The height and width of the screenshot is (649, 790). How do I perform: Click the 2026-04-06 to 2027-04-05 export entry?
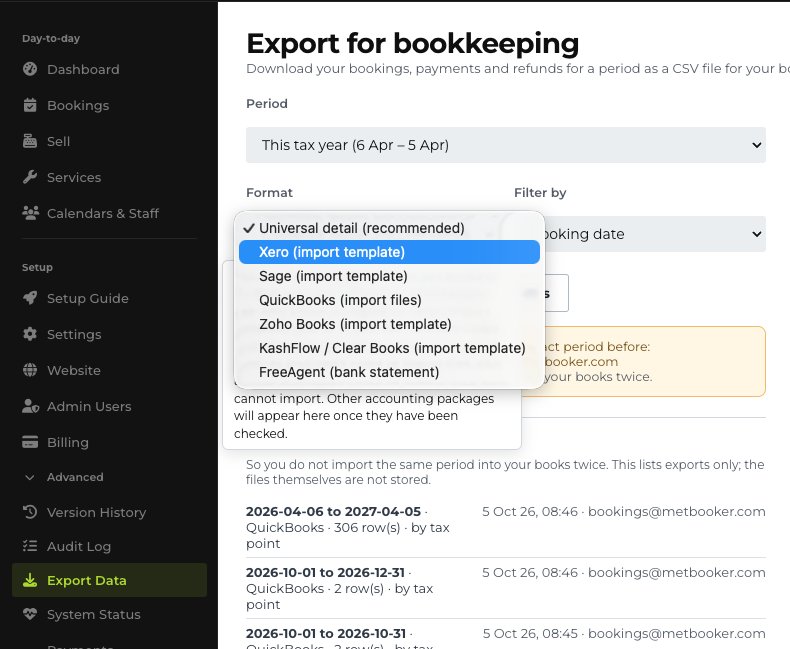(x=506, y=527)
